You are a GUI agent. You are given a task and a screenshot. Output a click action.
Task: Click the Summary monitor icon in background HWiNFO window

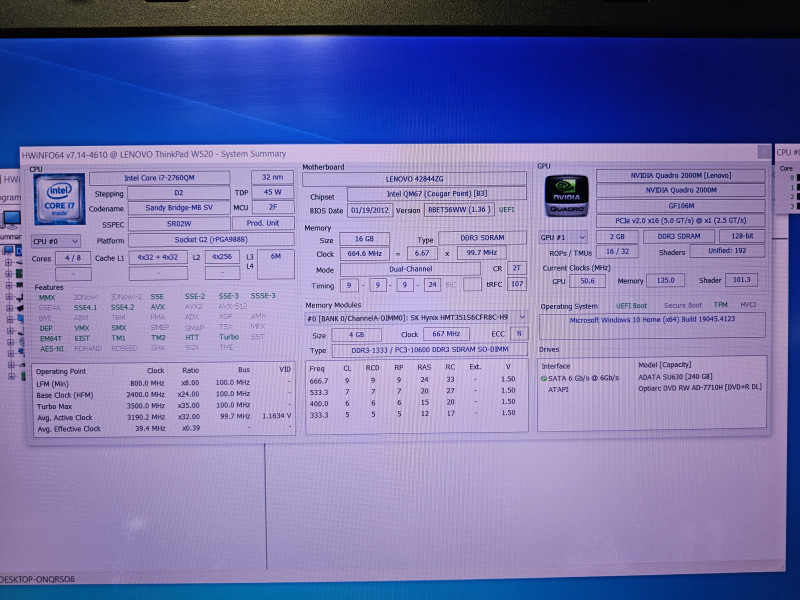click(x=11, y=220)
